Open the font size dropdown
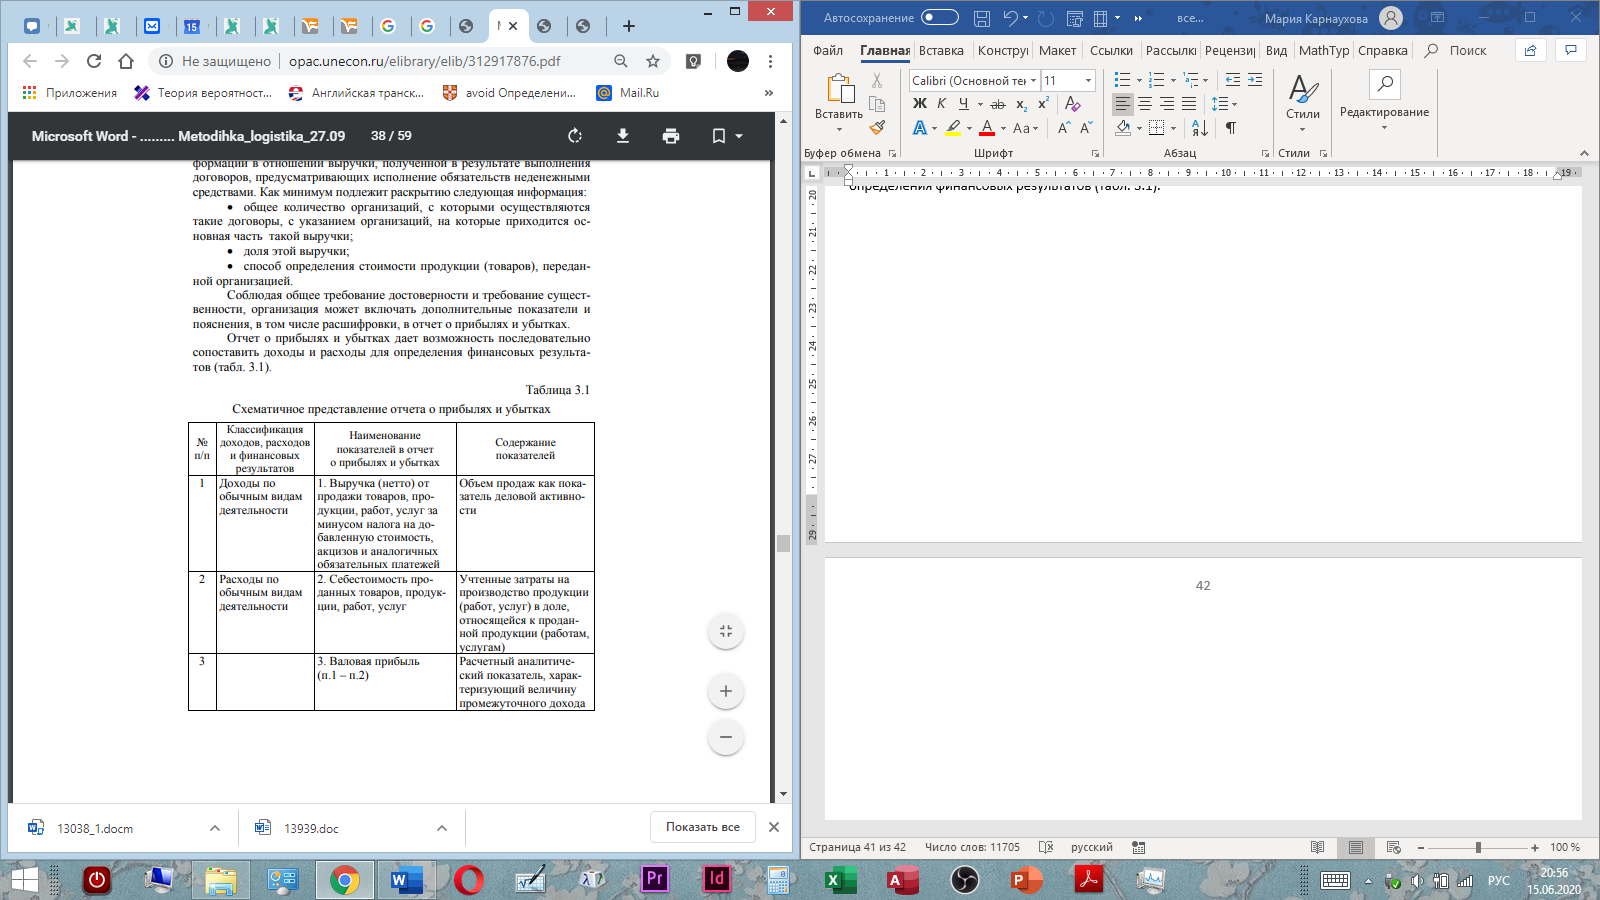Image resolution: width=1600 pixels, height=900 pixels. point(1088,81)
